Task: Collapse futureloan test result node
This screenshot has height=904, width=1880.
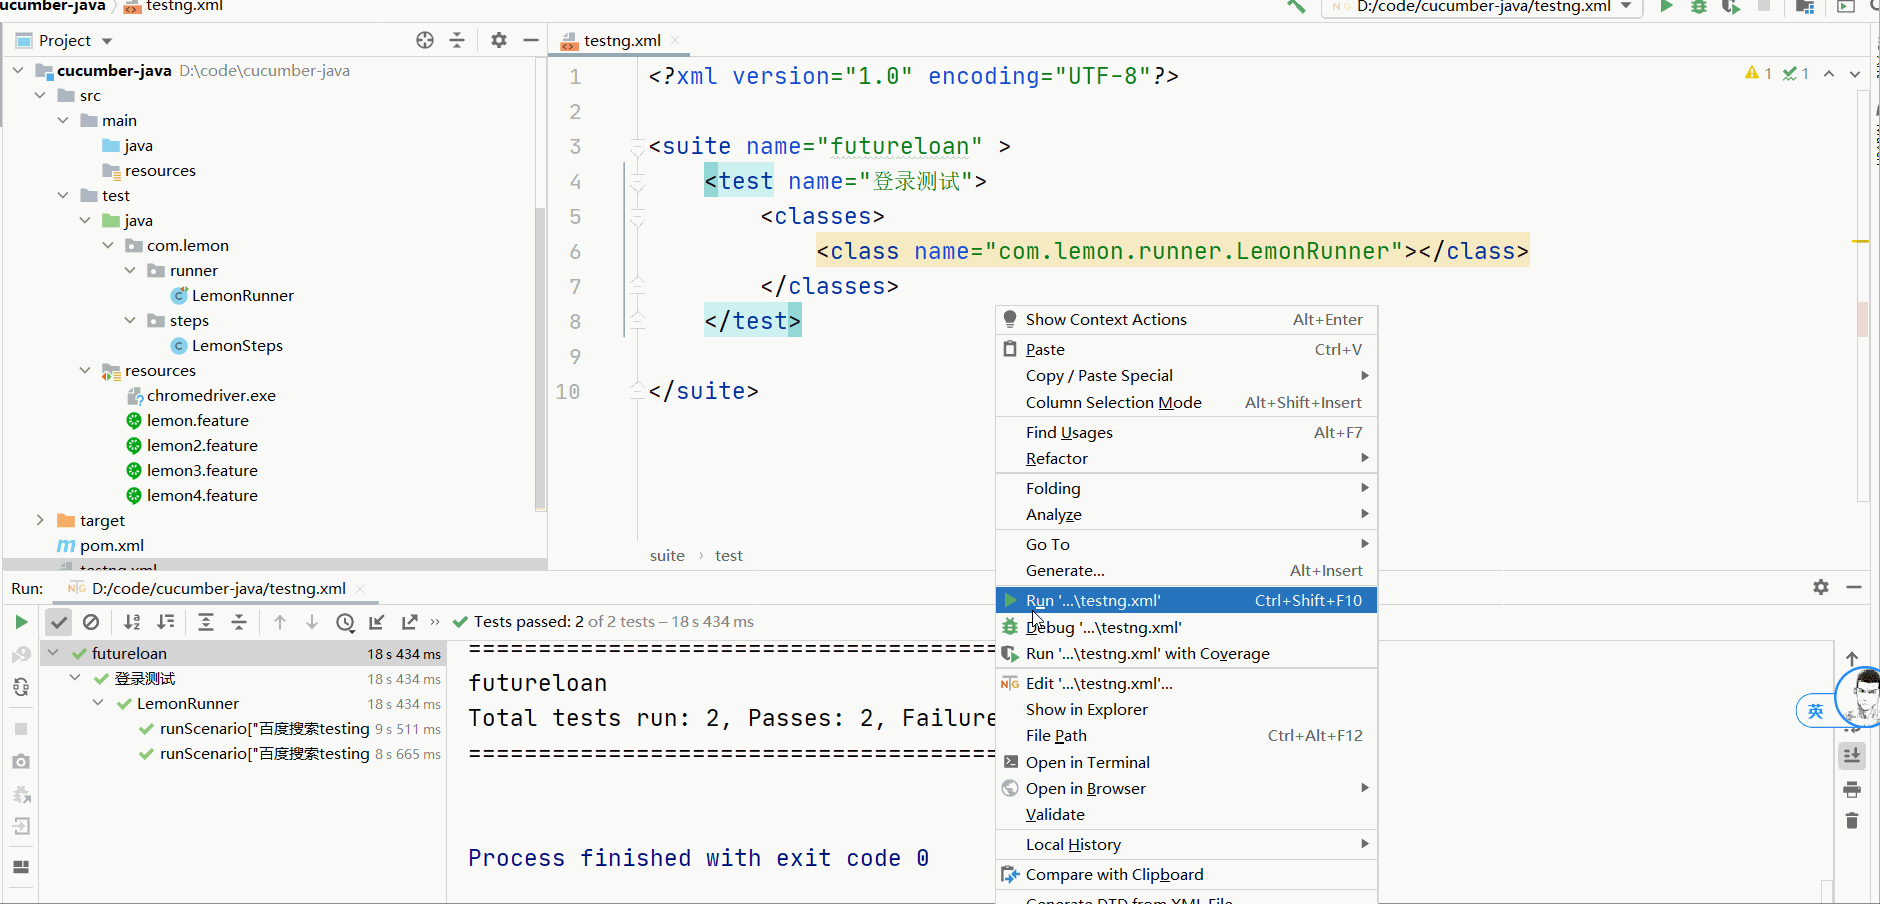Action: click(x=53, y=653)
